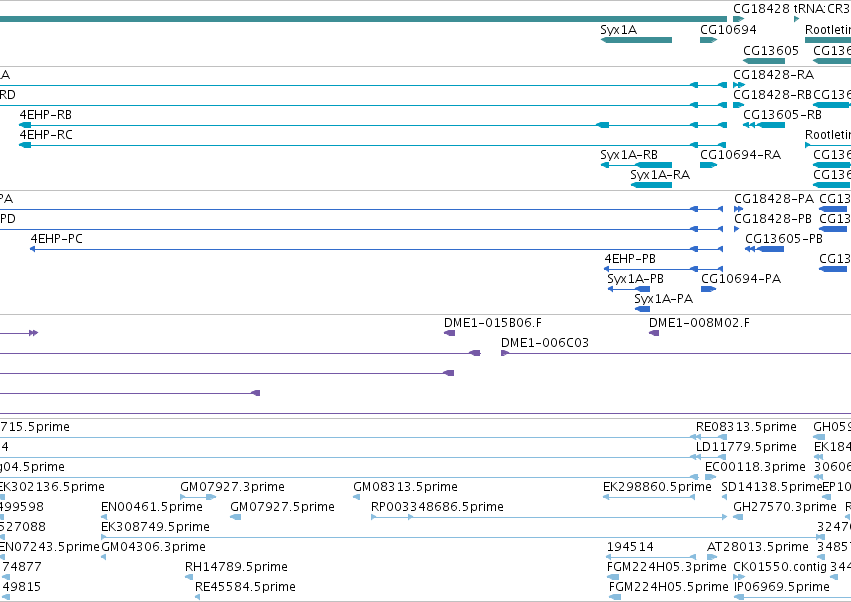Click the RE08313.5prime EST label
This screenshot has height=602, width=851.
tap(746, 427)
